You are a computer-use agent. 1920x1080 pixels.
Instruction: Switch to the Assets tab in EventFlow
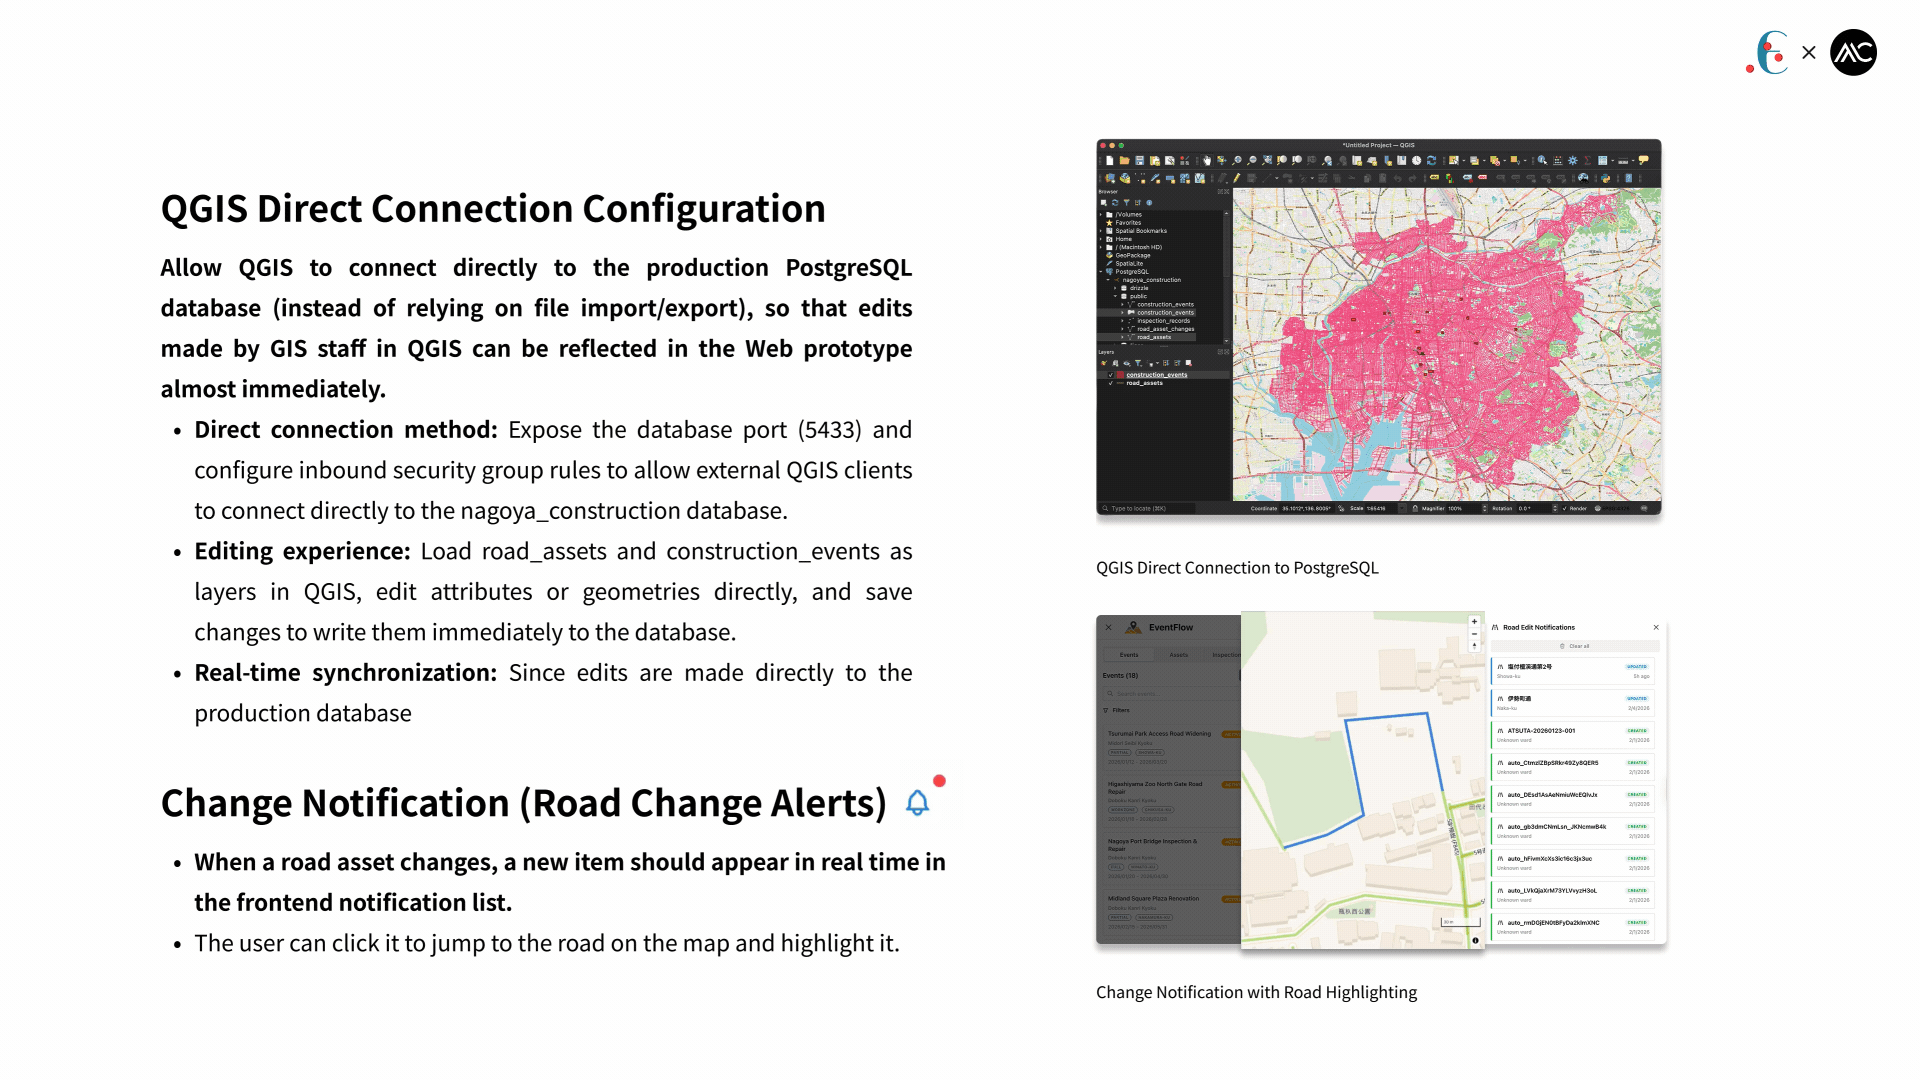[1179, 655]
